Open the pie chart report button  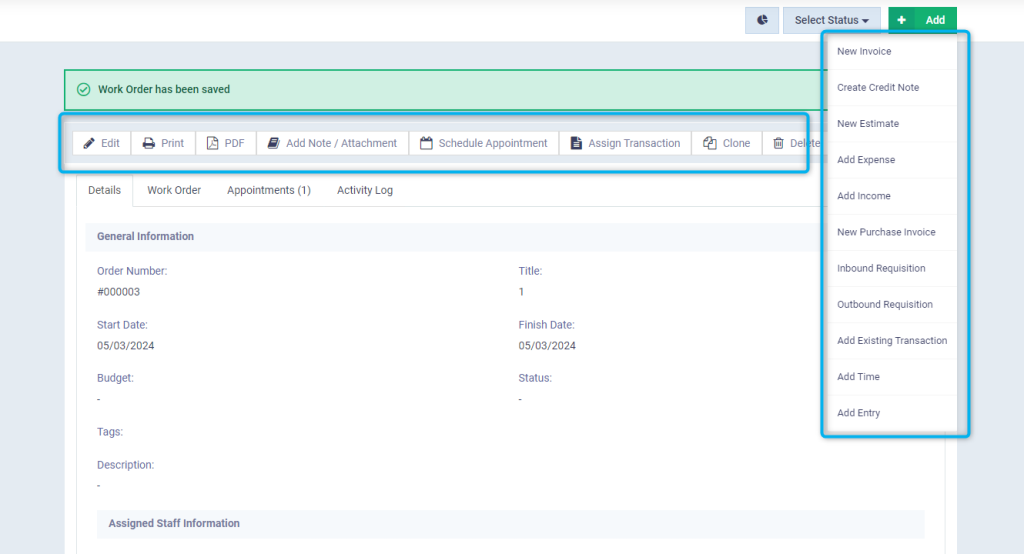762,20
